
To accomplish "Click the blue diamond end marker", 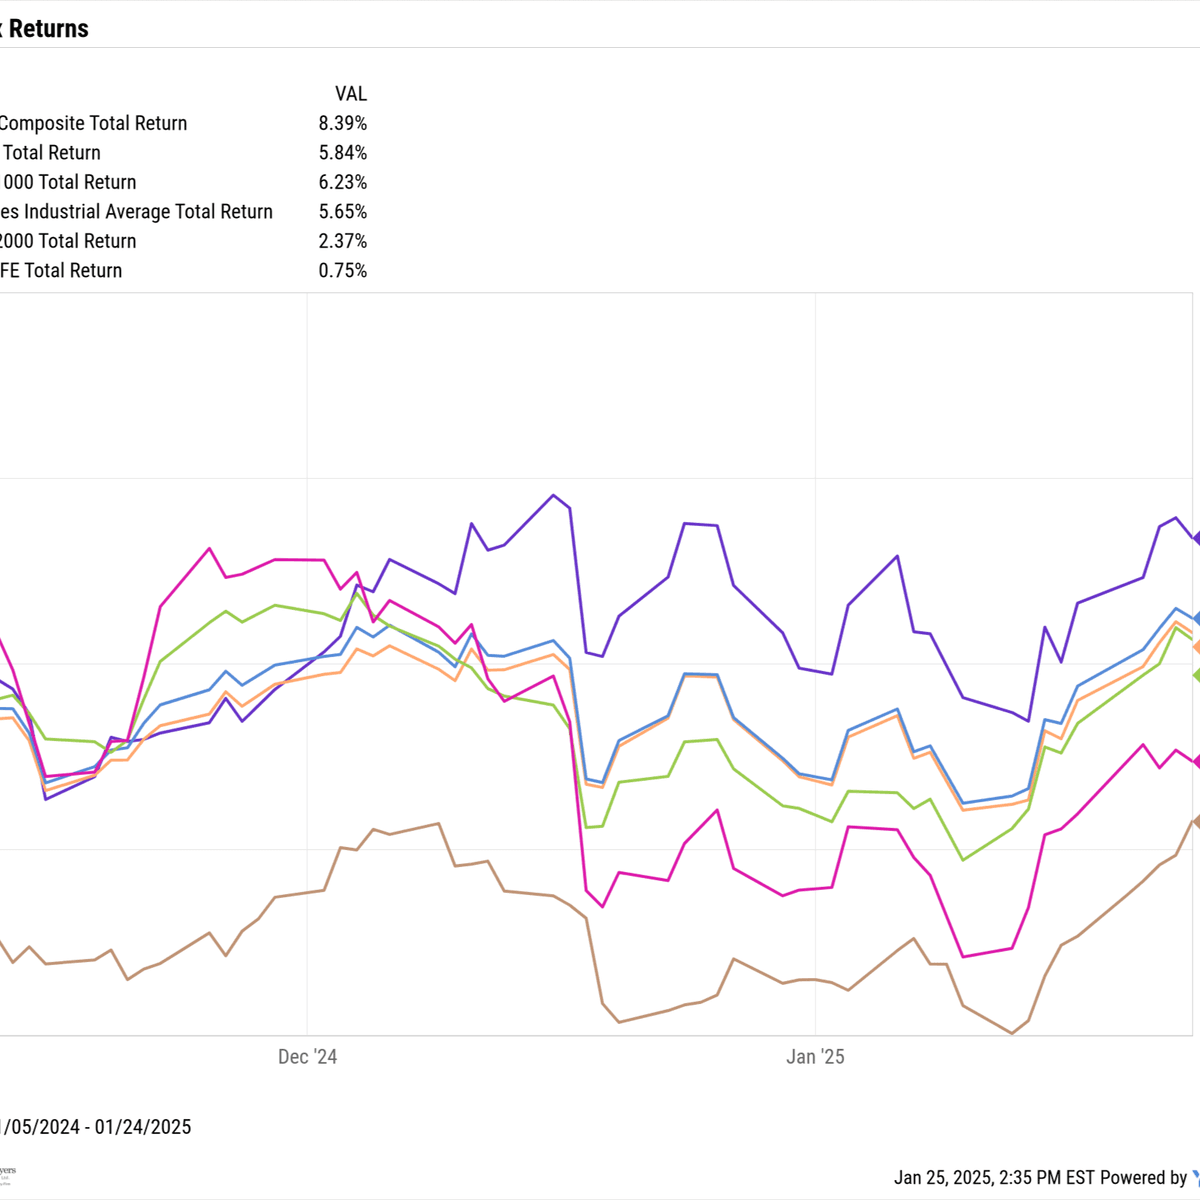I will click(x=1196, y=620).
